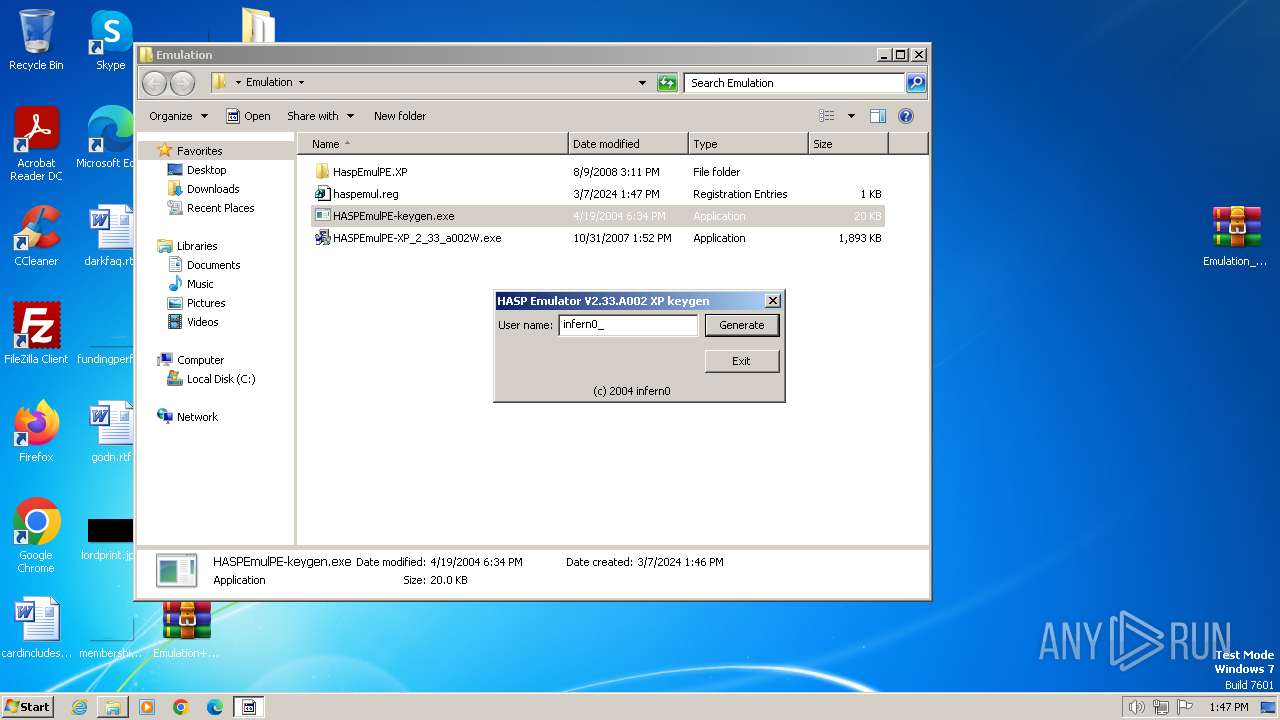Click Open in the Explorer toolbar
The width and height of the screenshot is (1280, 720).
coord(248,116)
